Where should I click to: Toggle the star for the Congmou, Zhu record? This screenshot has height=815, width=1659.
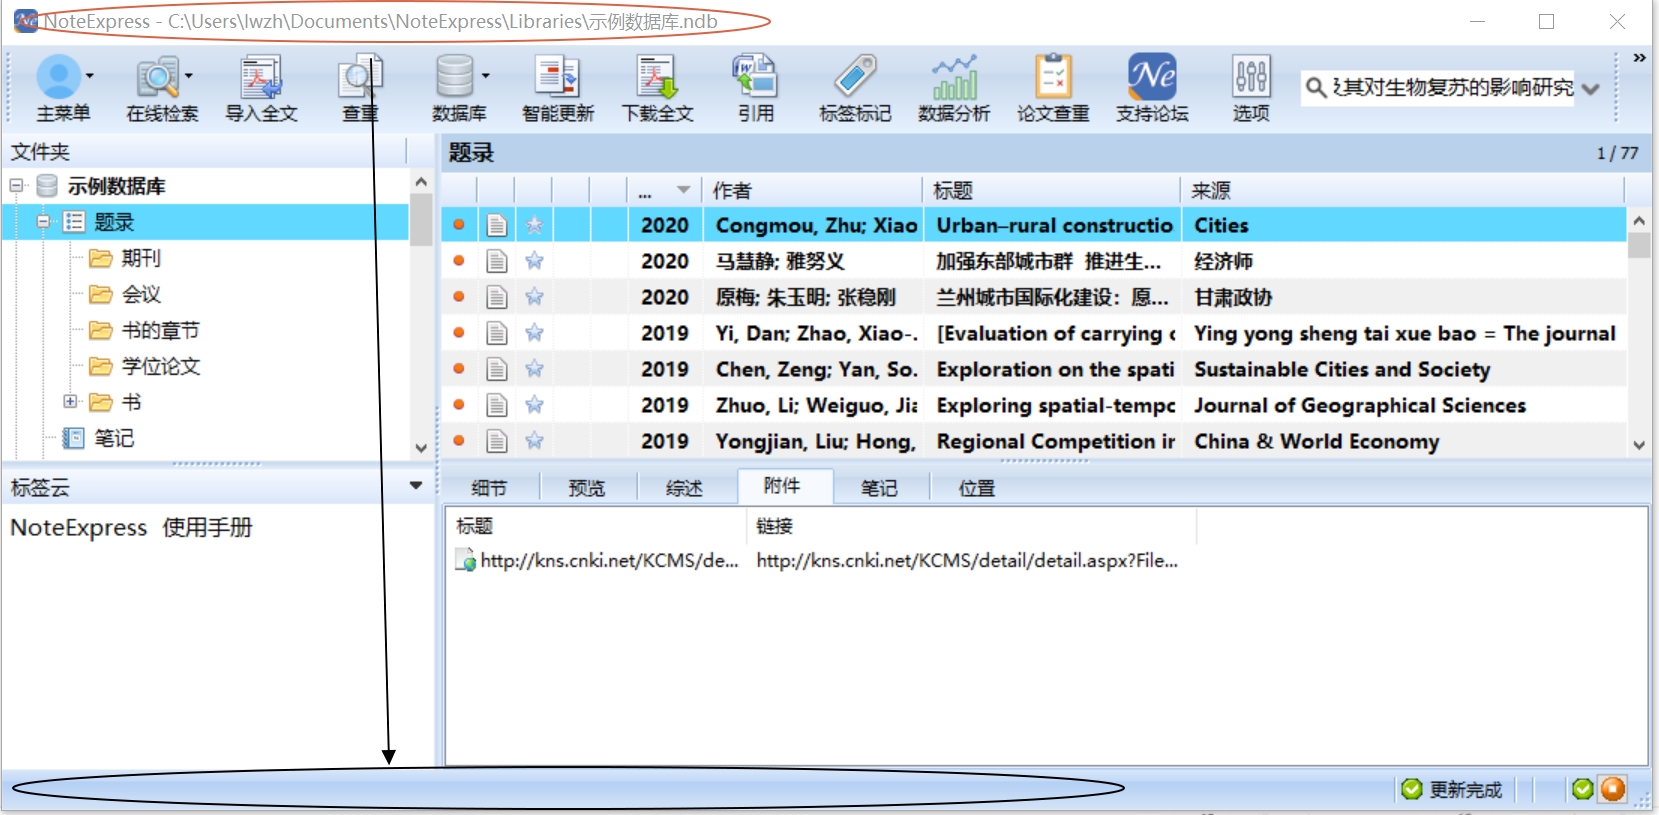tap(535, 225)
